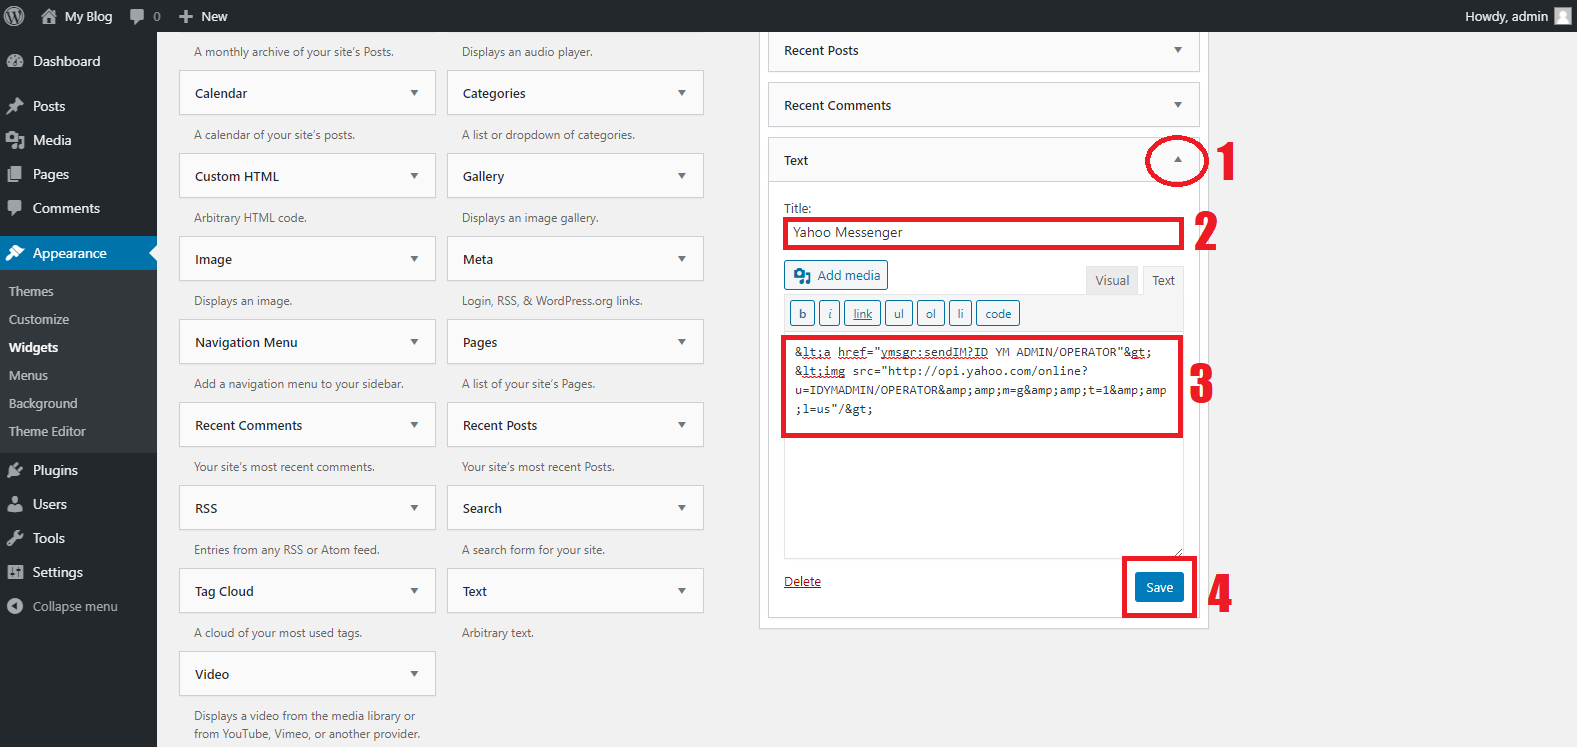Open Themes under Appearance menu
1577x747 pixels.
(x=31, y=291)
